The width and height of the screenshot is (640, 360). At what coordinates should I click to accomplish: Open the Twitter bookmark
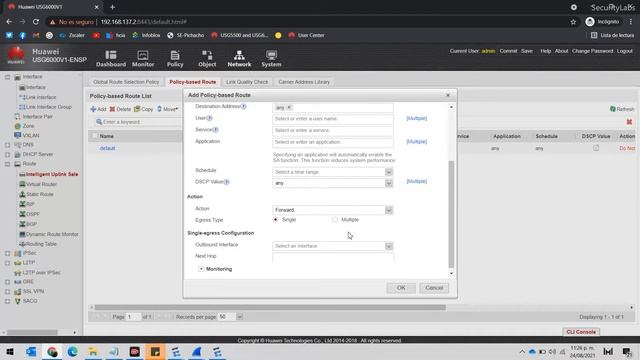(9, 35)
